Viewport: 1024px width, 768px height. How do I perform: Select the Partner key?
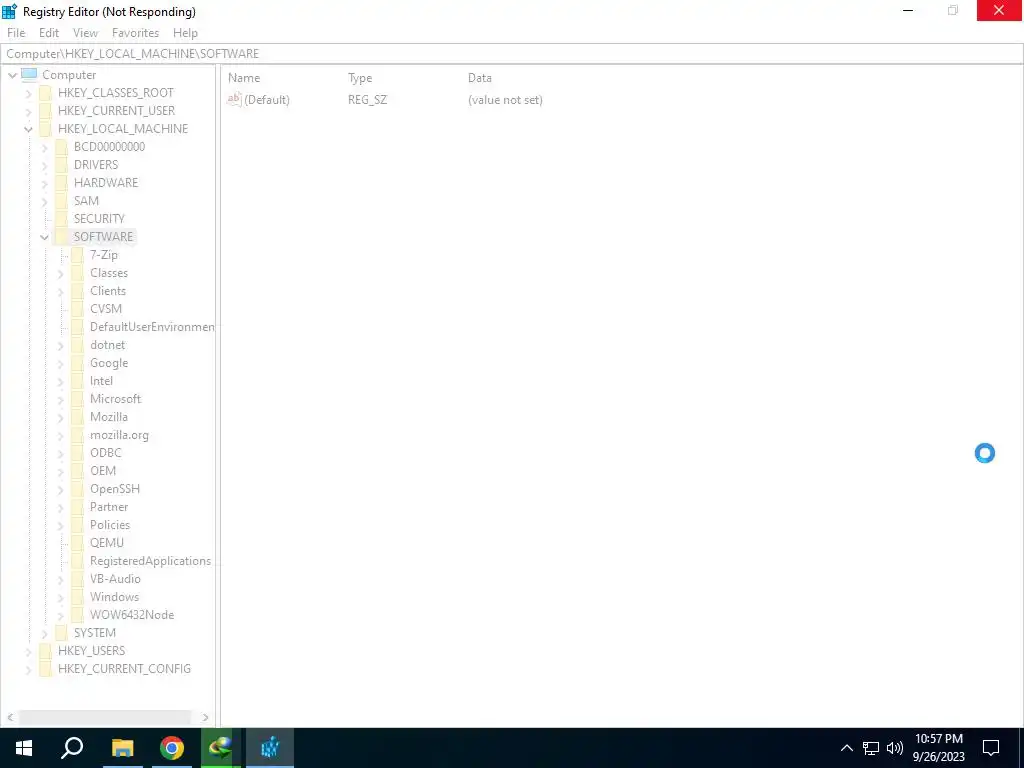[109, 507]
